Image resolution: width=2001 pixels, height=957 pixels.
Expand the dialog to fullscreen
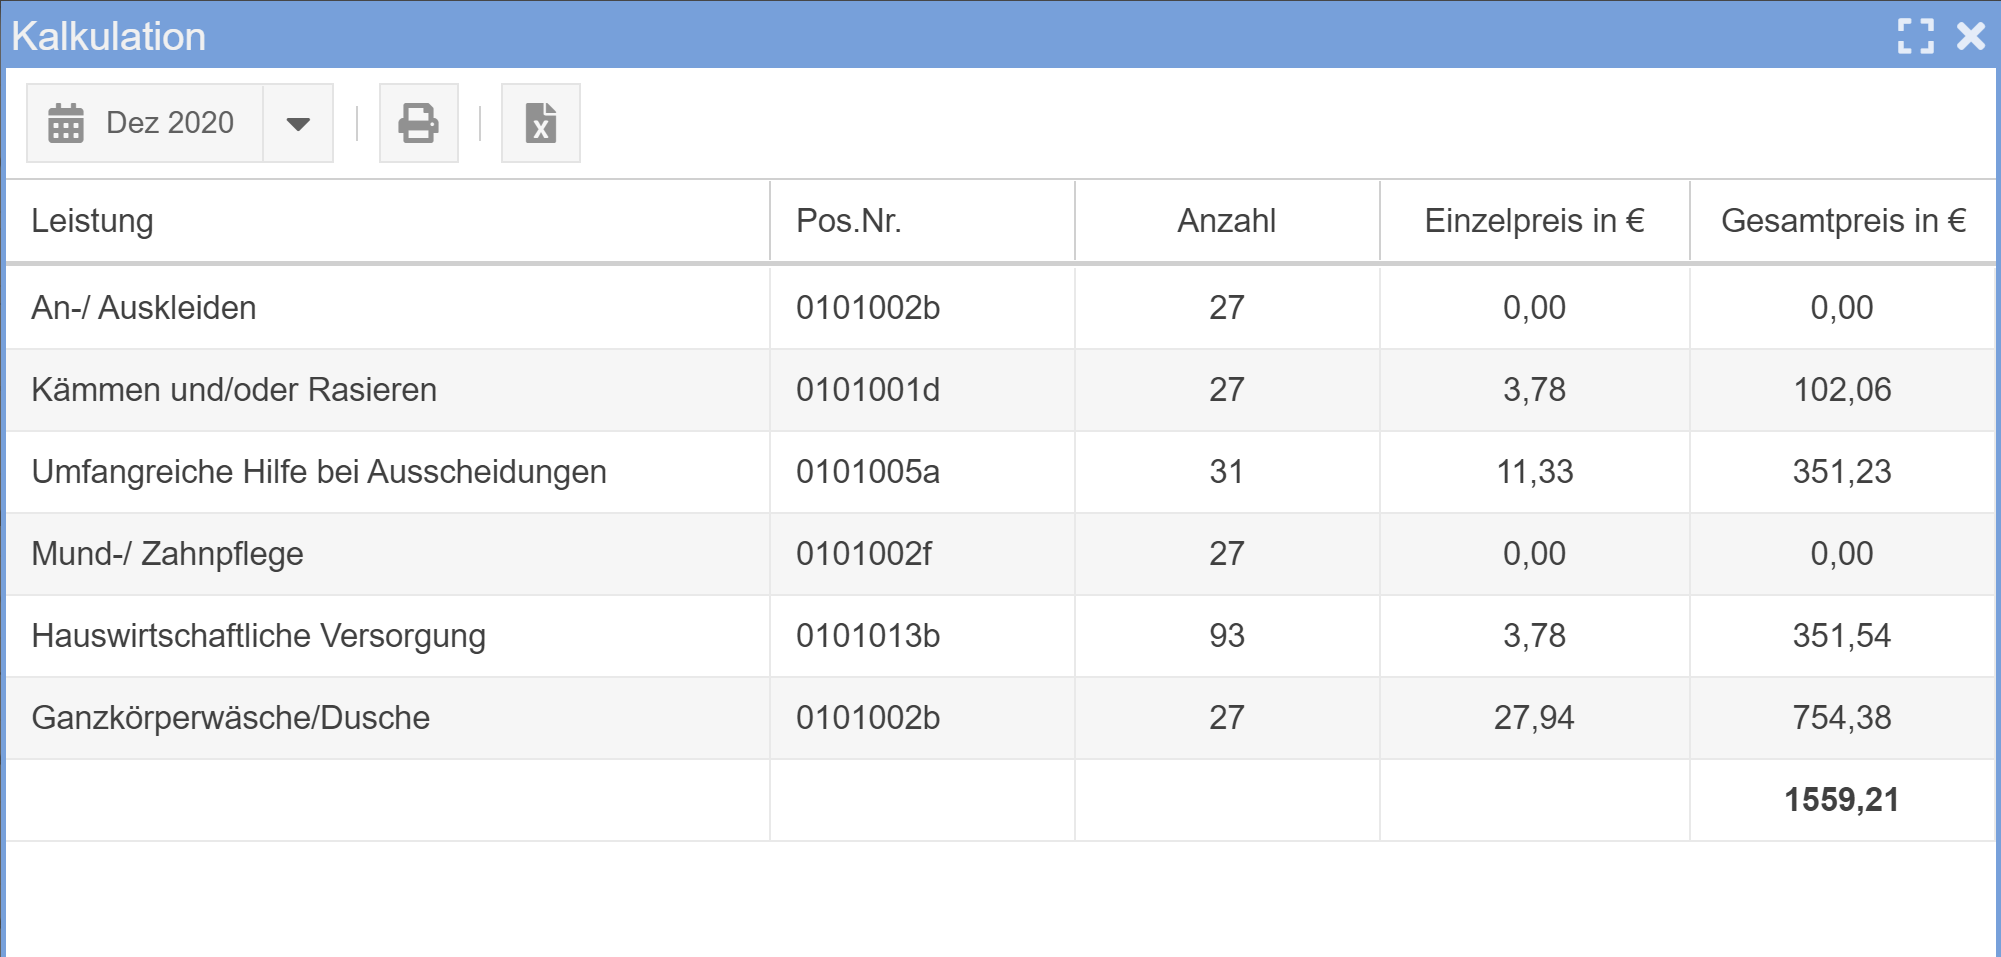coord(1915,36)
